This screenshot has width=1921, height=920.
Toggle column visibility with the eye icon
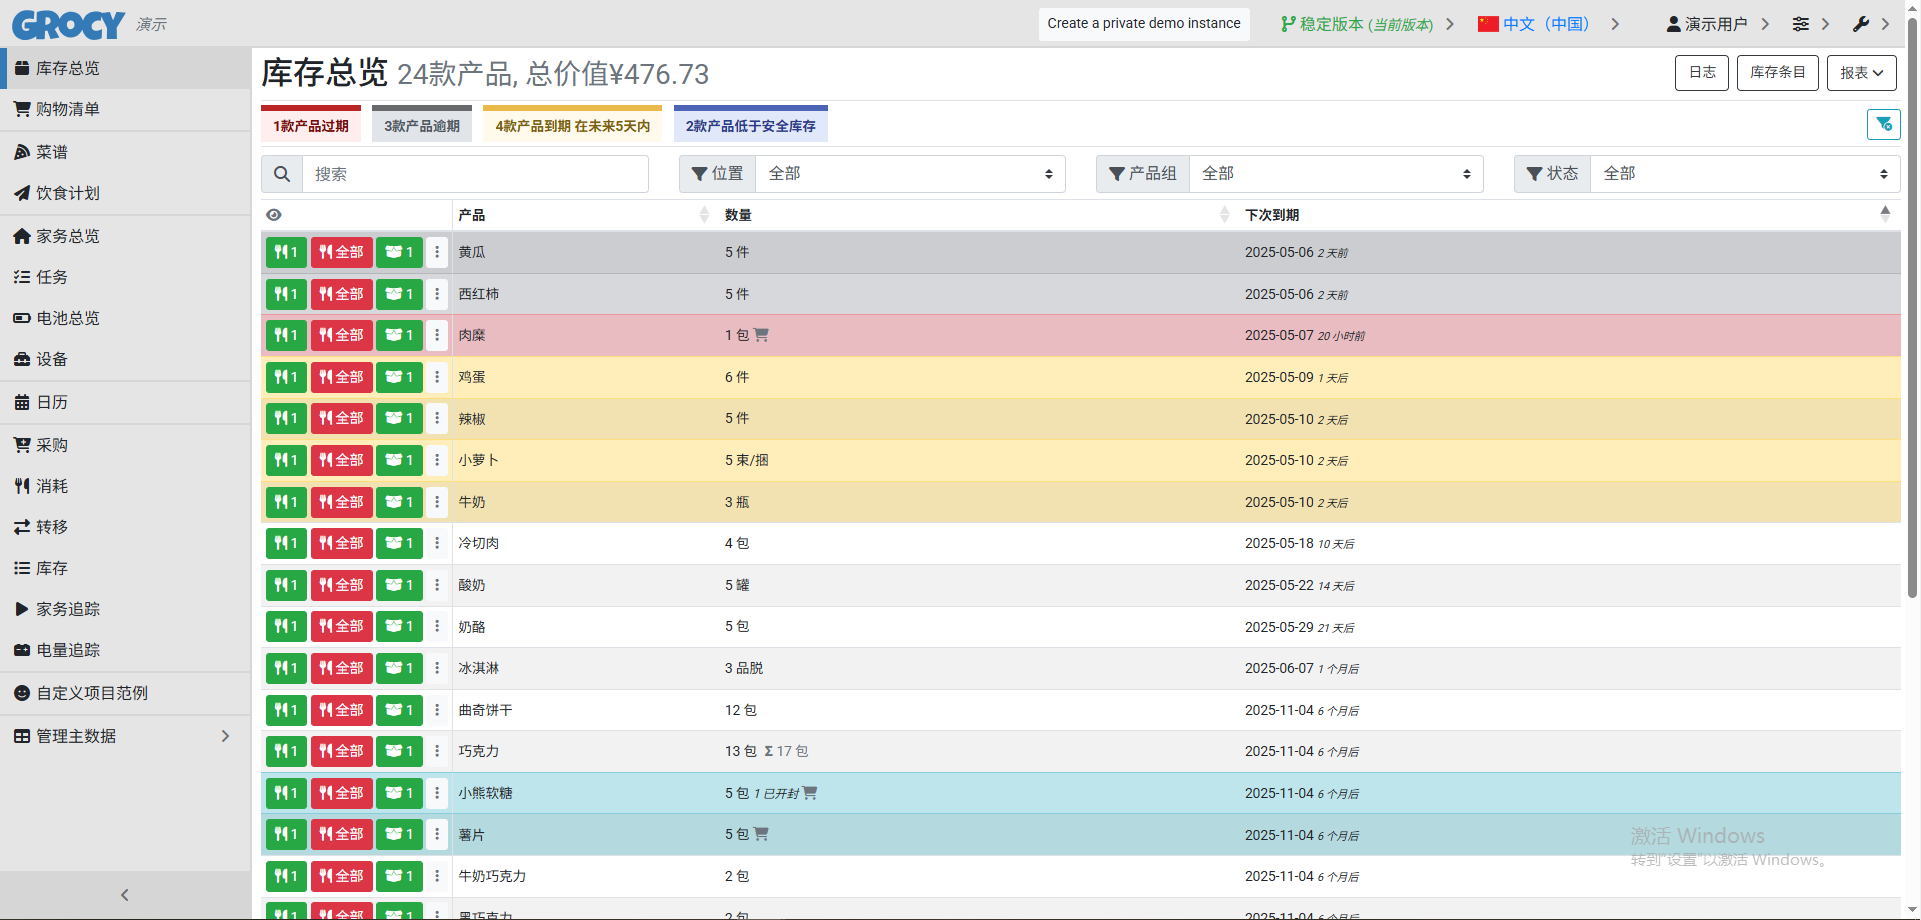click(274, 215)
